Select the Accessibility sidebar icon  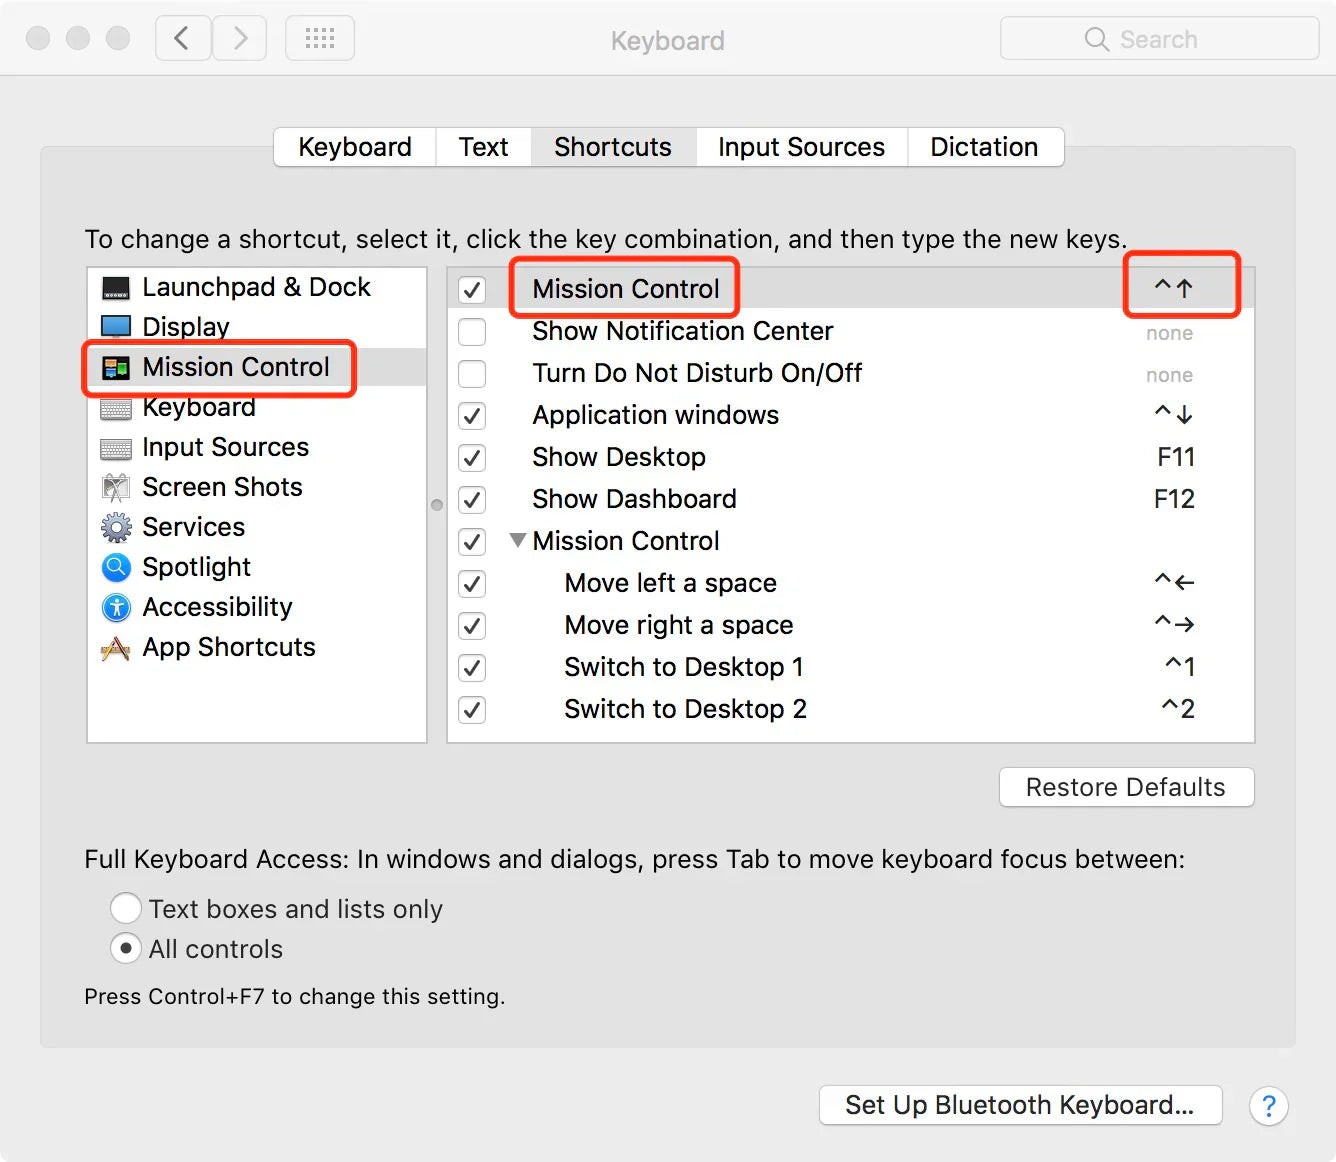pyautogui.click(x=116, y=607)
